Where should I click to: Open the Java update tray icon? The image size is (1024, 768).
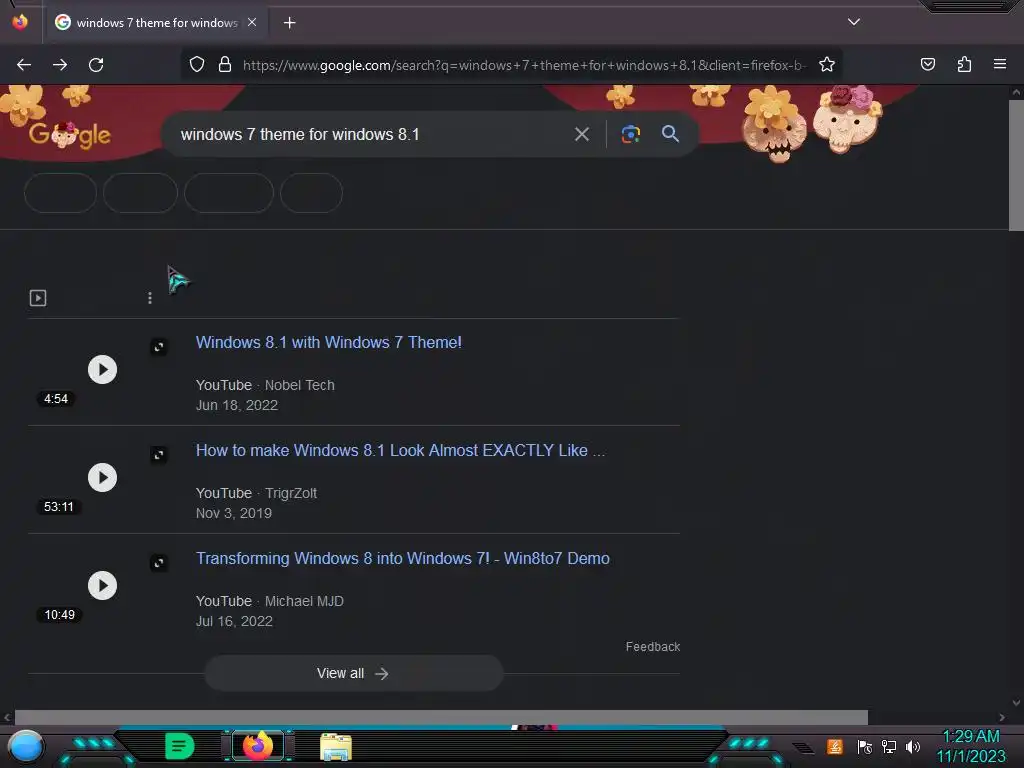(x=835, y=746)
